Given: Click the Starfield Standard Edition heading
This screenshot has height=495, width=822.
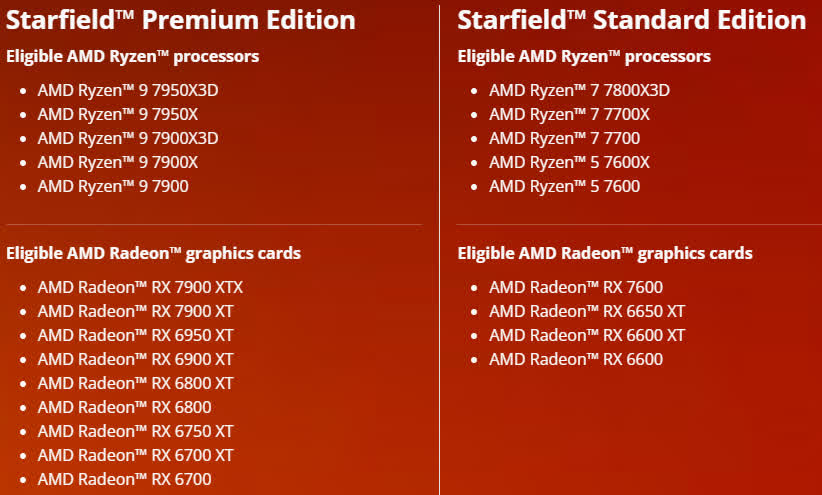Looking at the screenshot, I should coord(632,20).
